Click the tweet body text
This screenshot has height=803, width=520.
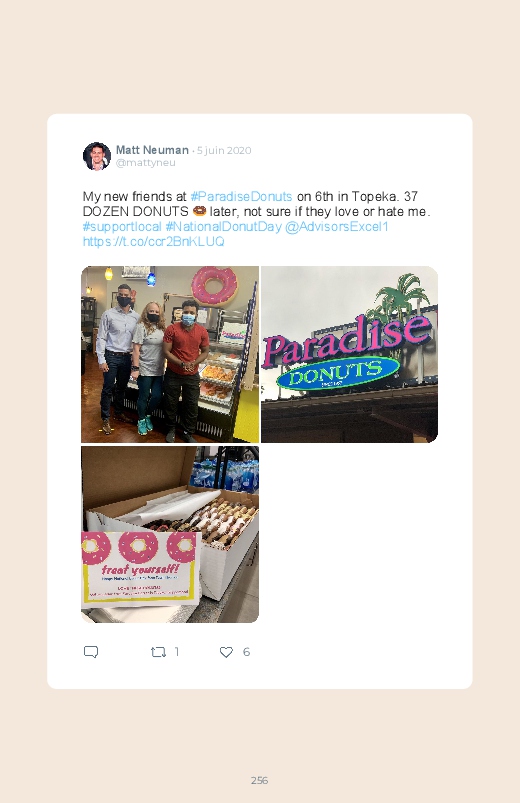[x=256, y=219]
